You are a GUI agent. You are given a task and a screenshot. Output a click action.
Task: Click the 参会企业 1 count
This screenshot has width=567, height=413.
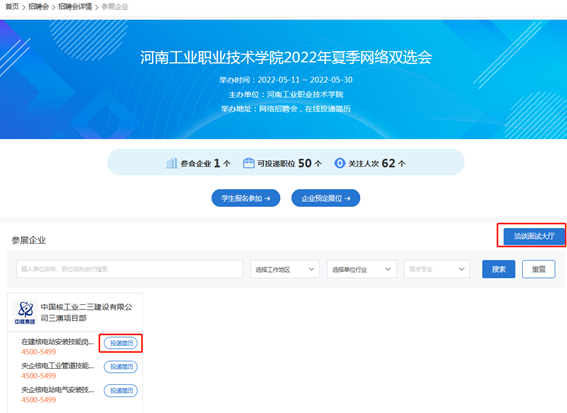[205, 163]
